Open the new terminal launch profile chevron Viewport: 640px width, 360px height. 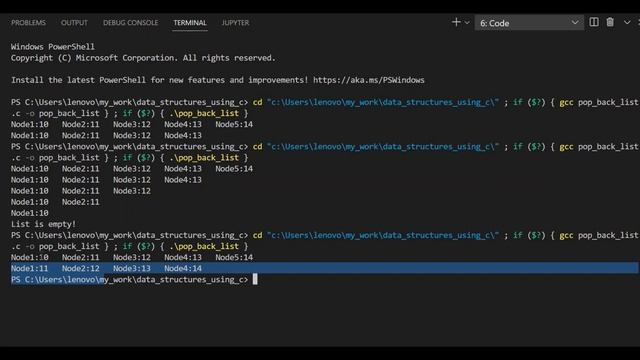pyautogui.click(x=467, y=23)
